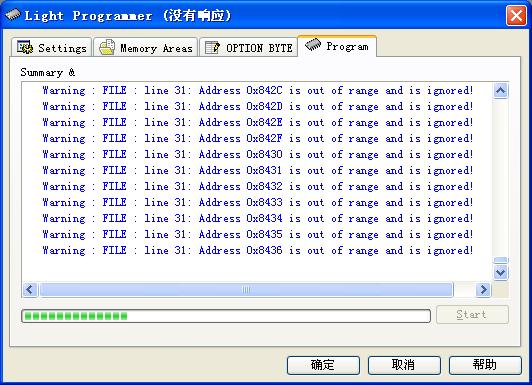Click the Program tab chip icon
The image size is (532, 385).
(x=313, y=45)
